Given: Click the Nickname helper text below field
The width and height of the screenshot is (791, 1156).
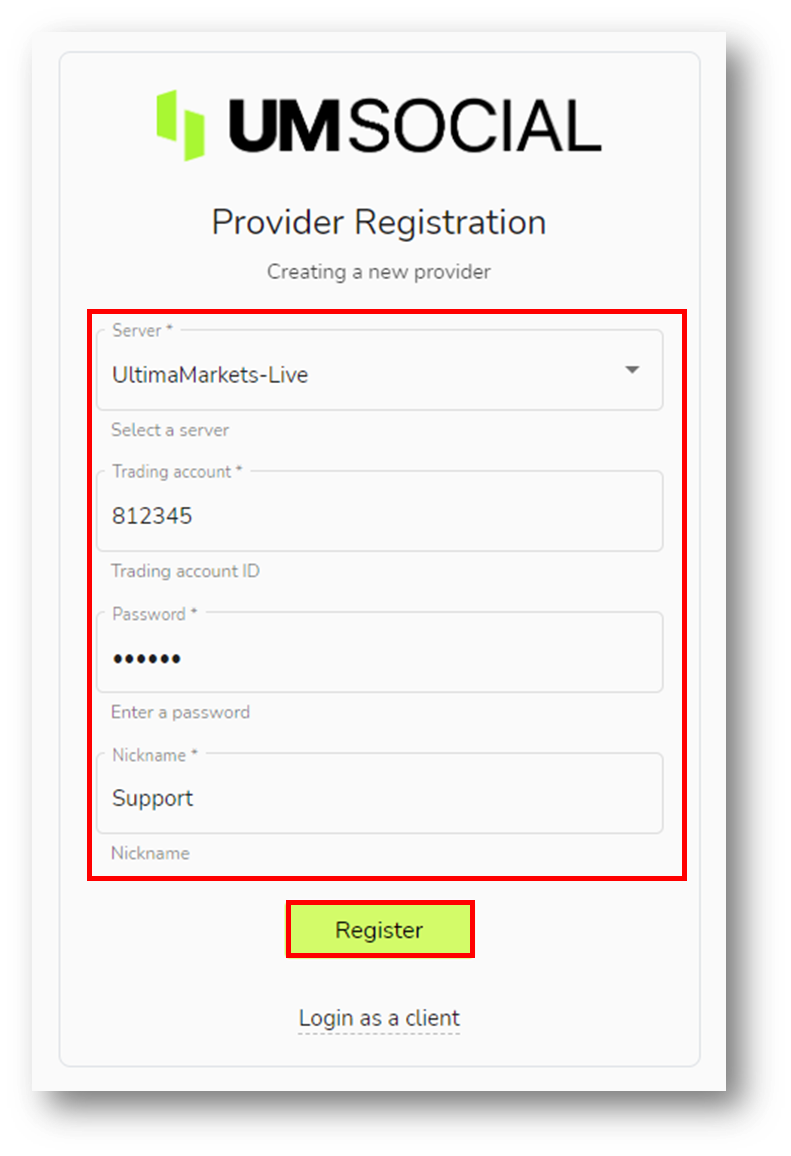Looking at the screenshot, I should point(150,854).
